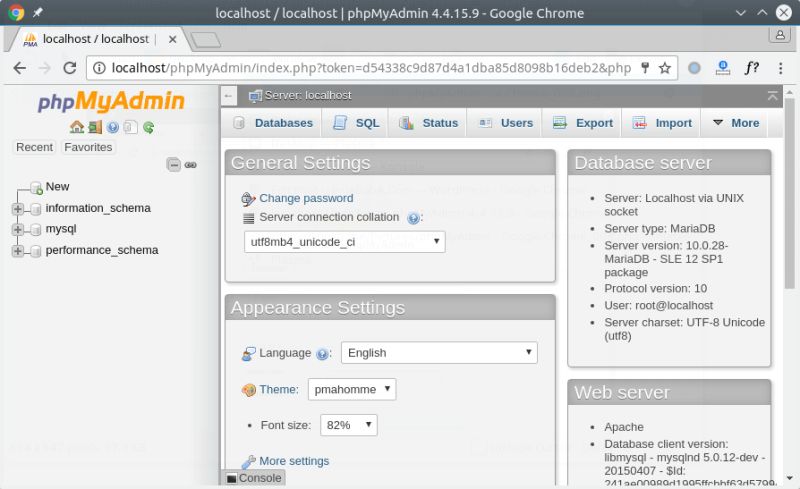The height and width of the screenshot is (489, 800).
Task: Click the site information icon in address bar
Action: 99,68
